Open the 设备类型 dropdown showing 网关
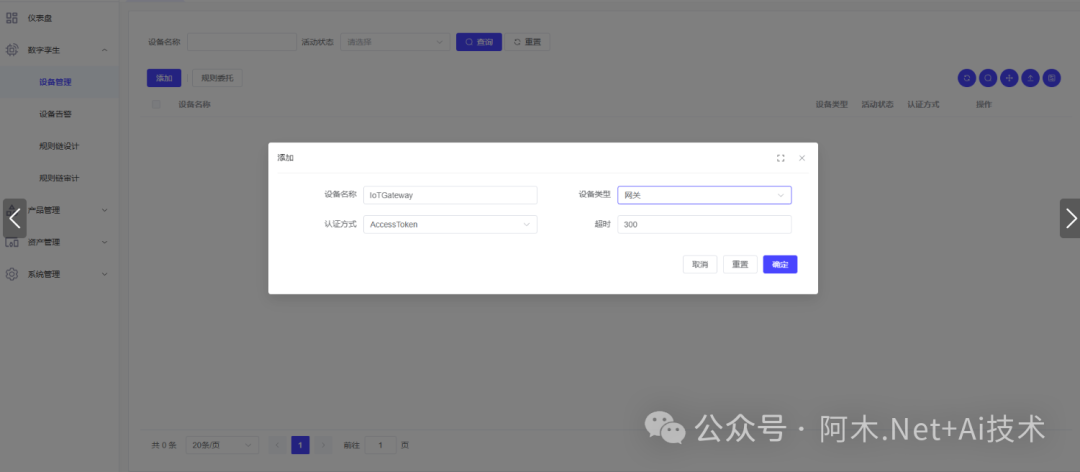 pos(704,195)
